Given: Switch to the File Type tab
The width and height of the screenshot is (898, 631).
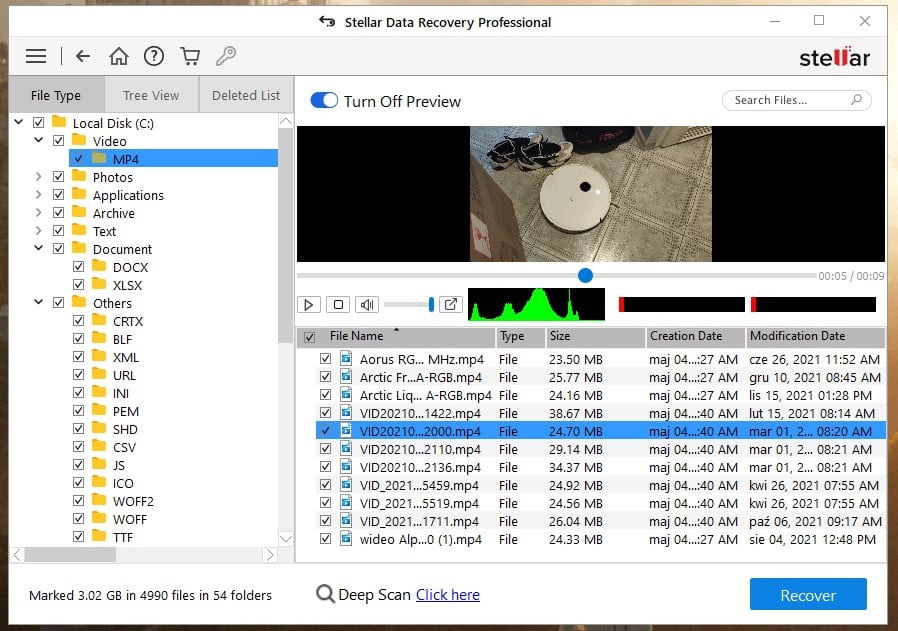Looking at the screenshot, I should 56,95.
